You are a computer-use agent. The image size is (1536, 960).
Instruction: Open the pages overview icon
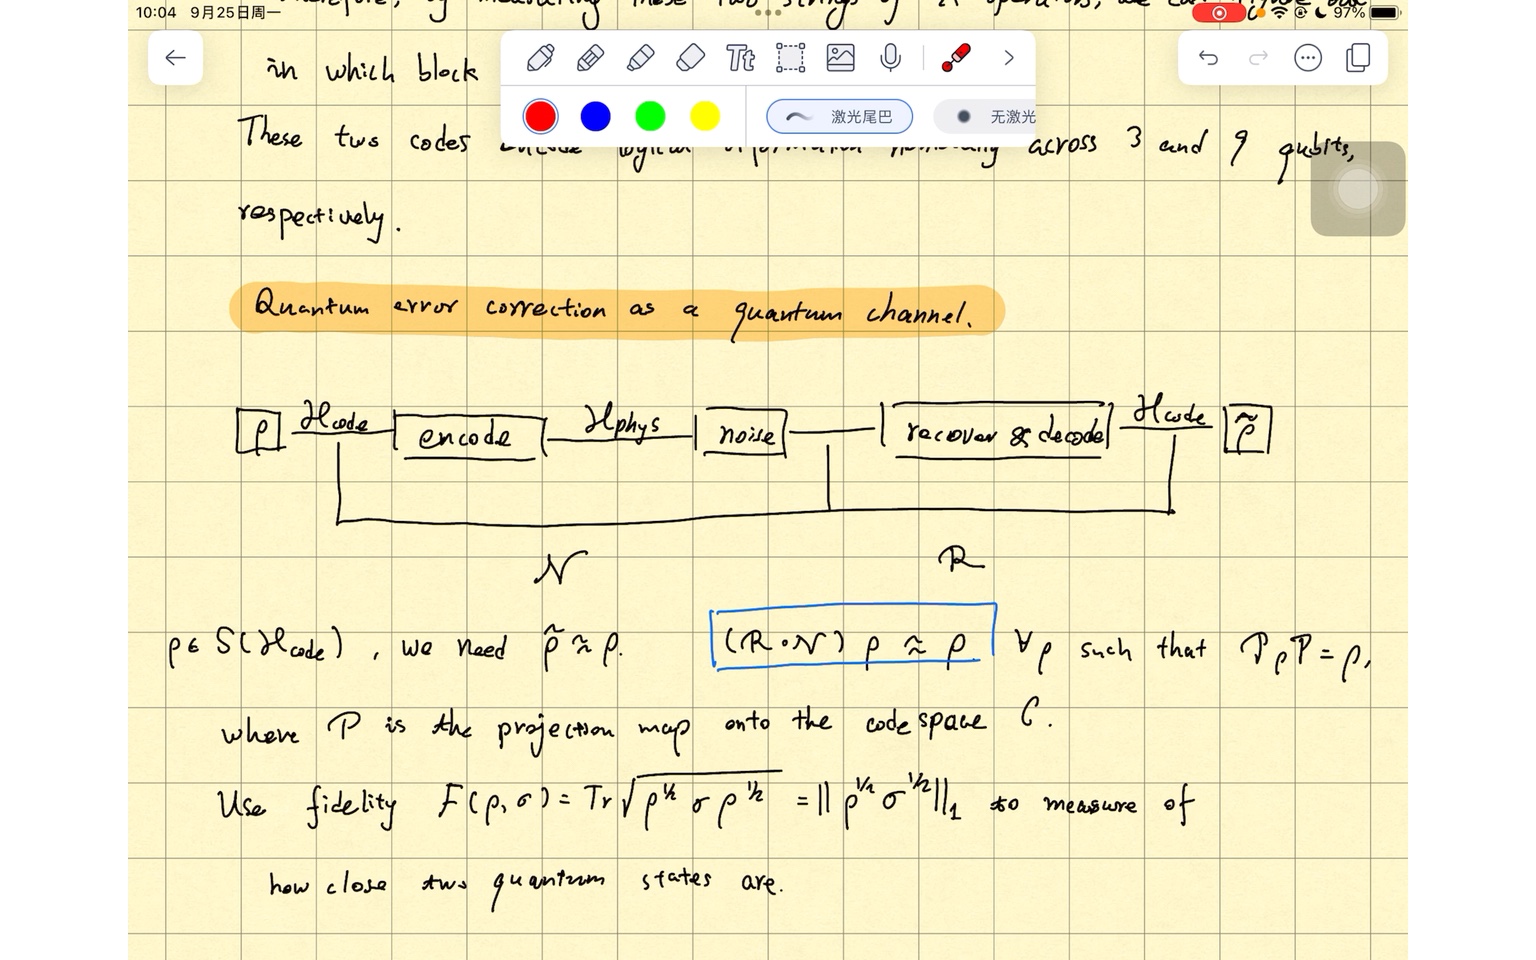pyautogui.click(x=1358, y=58)
